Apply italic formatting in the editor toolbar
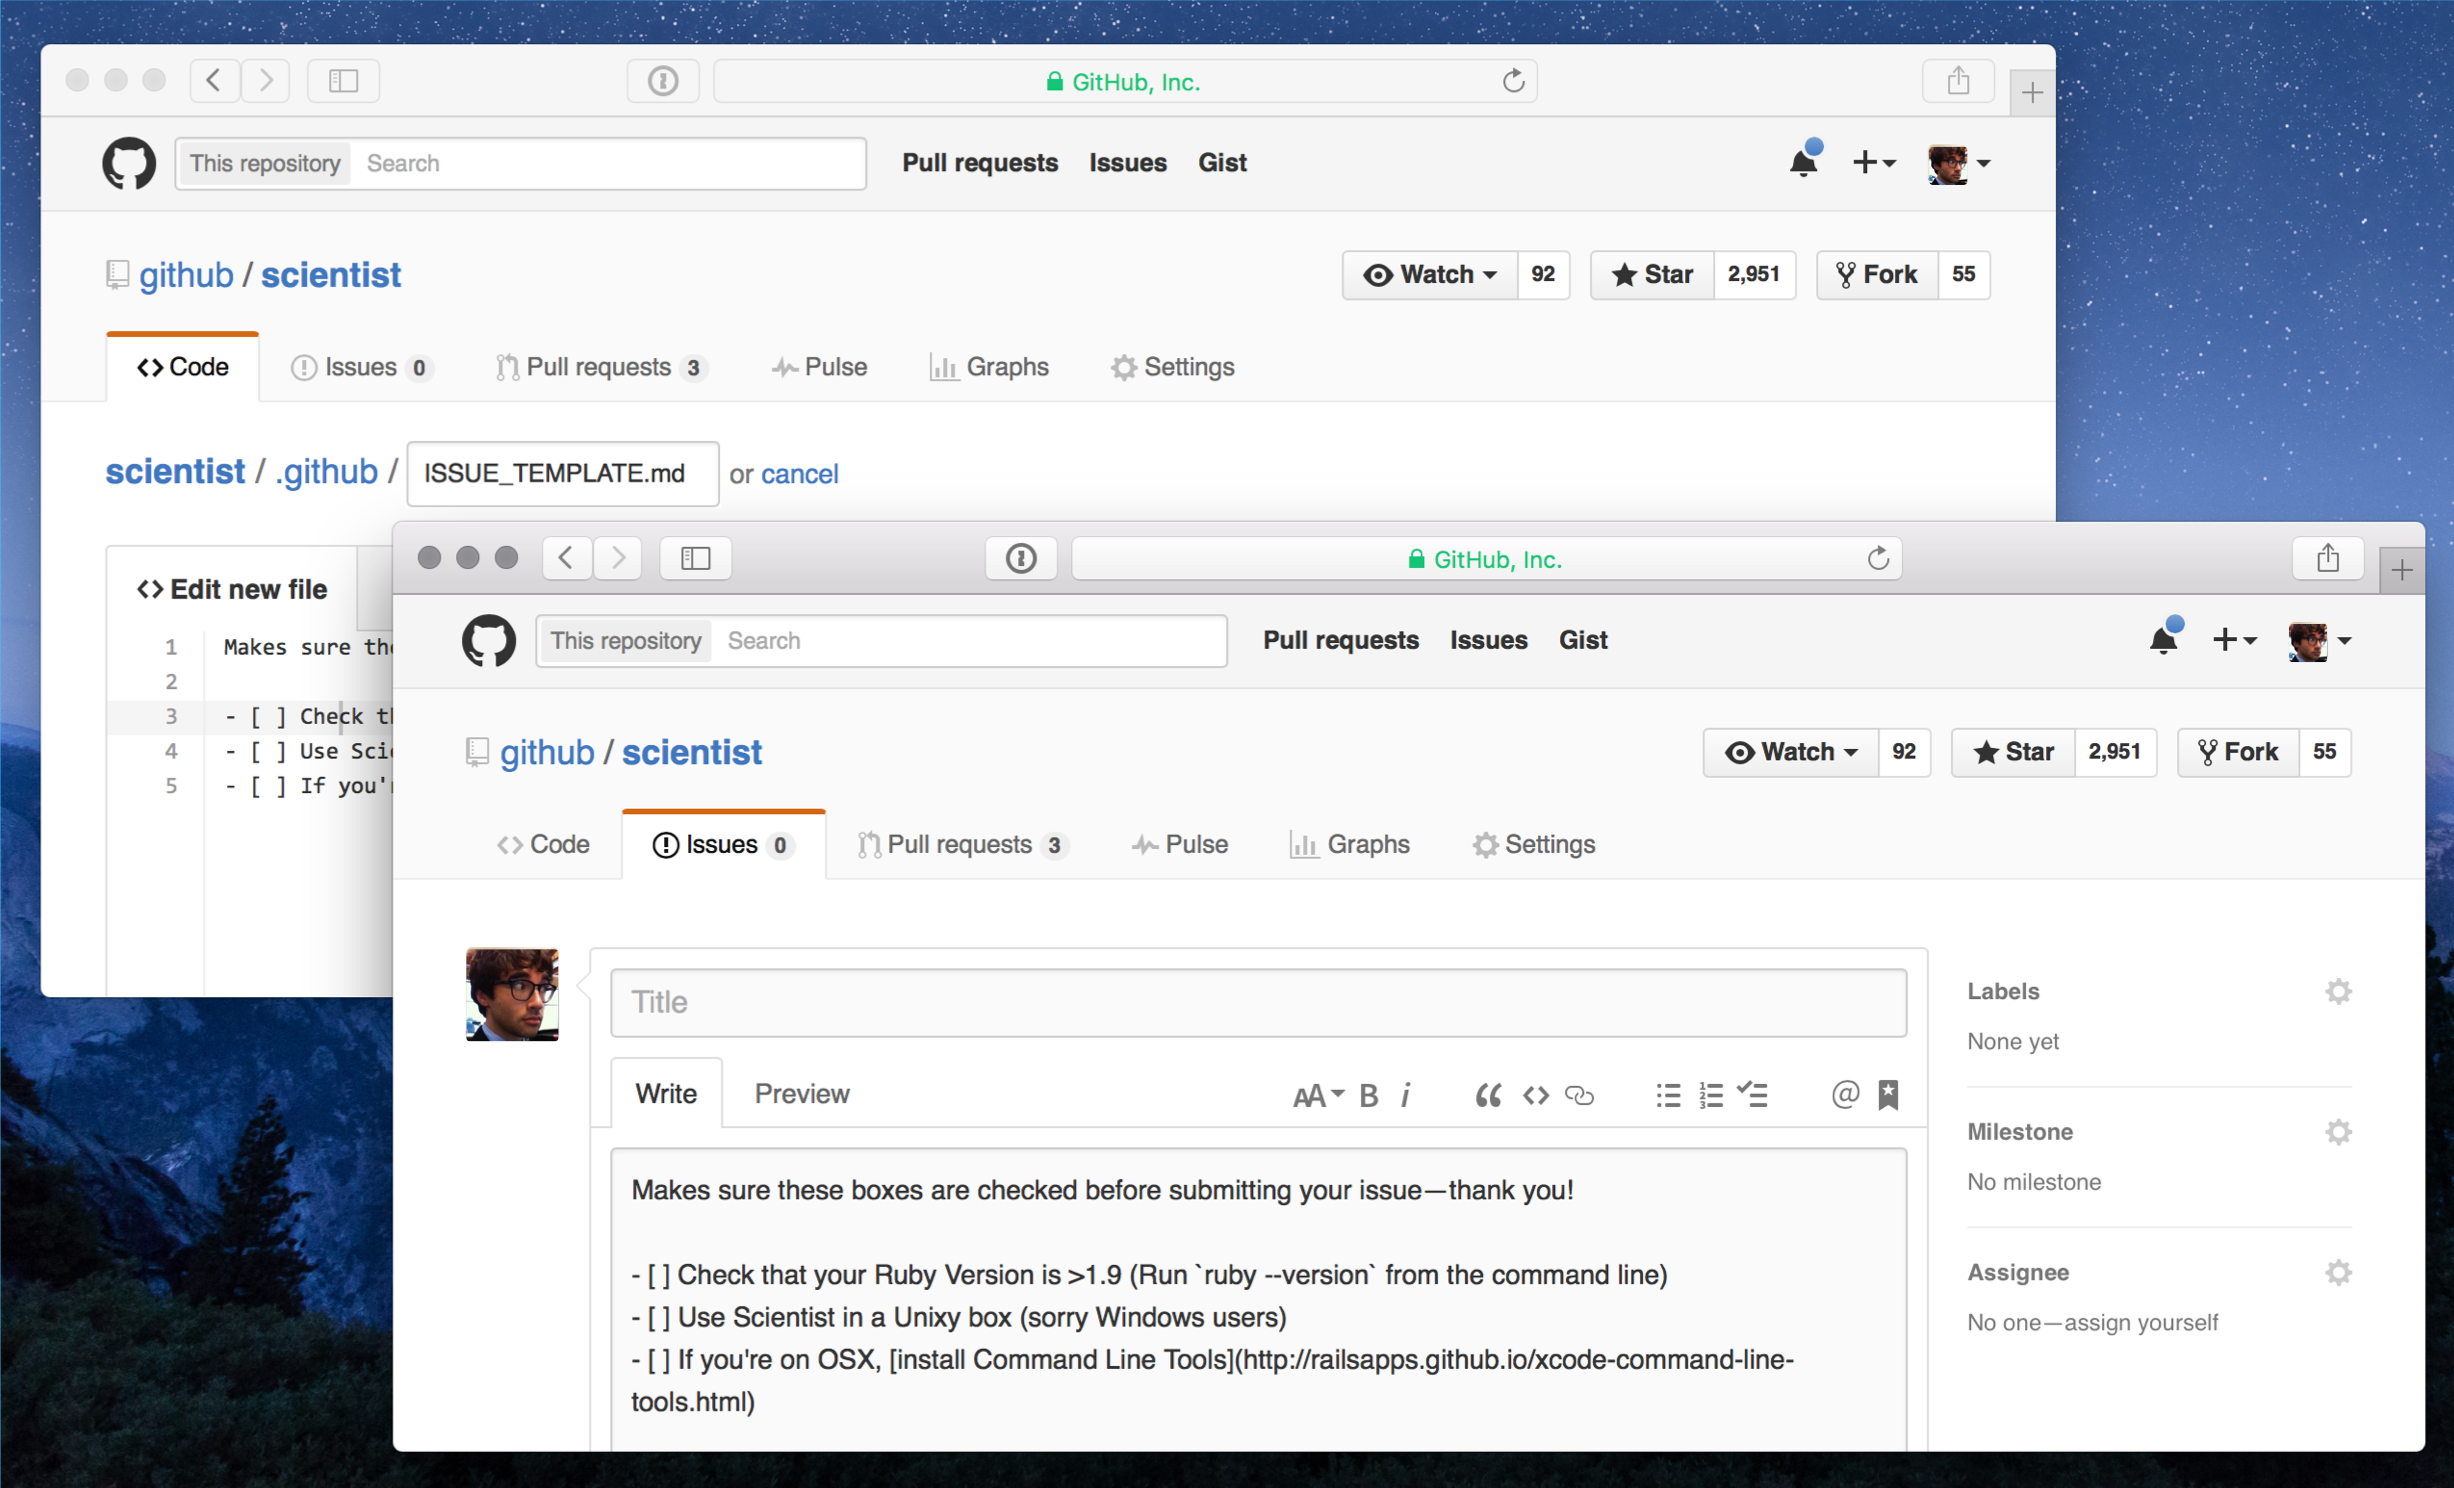The image size is (2454, 1488). click(1407, 1095)
